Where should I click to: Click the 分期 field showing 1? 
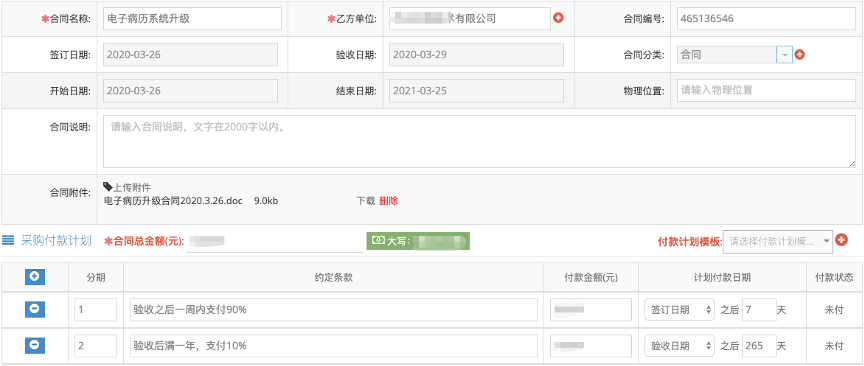point(95,310)
